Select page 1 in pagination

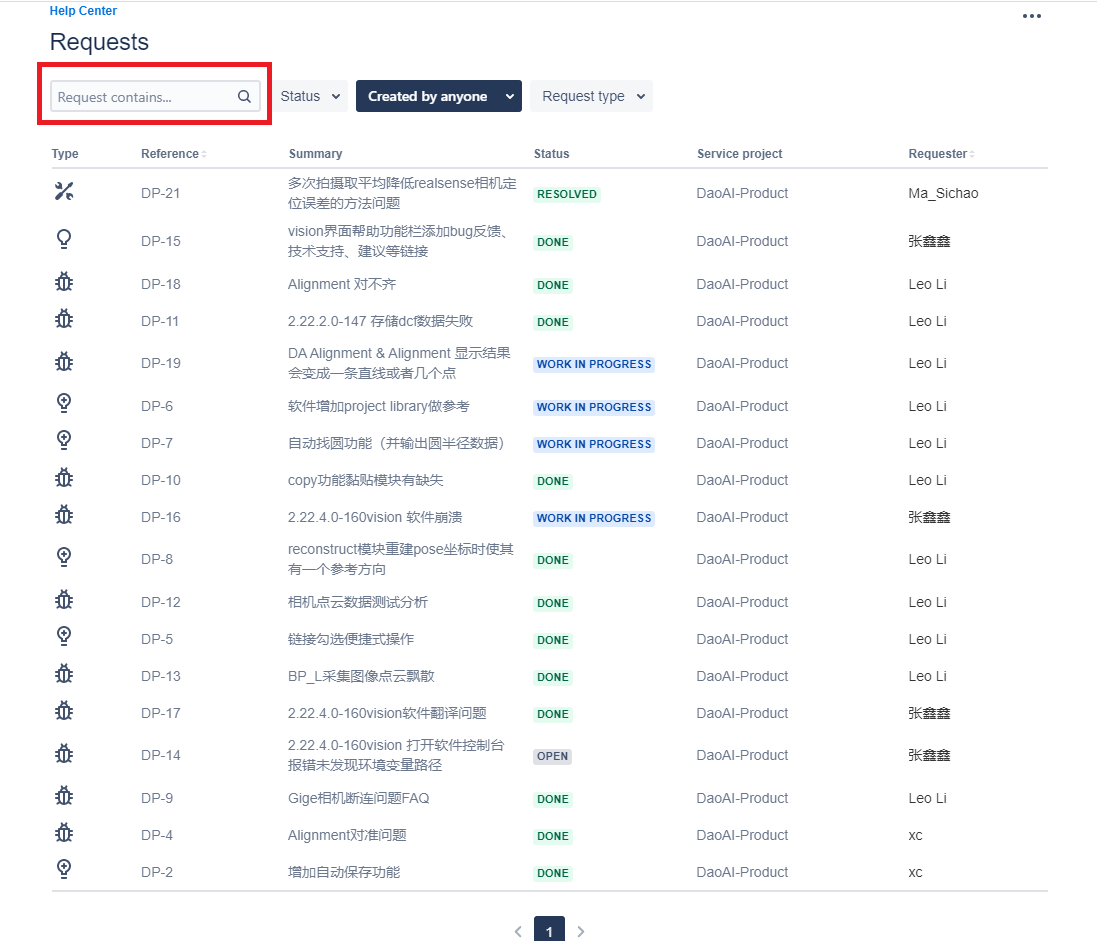click(549, 929)
